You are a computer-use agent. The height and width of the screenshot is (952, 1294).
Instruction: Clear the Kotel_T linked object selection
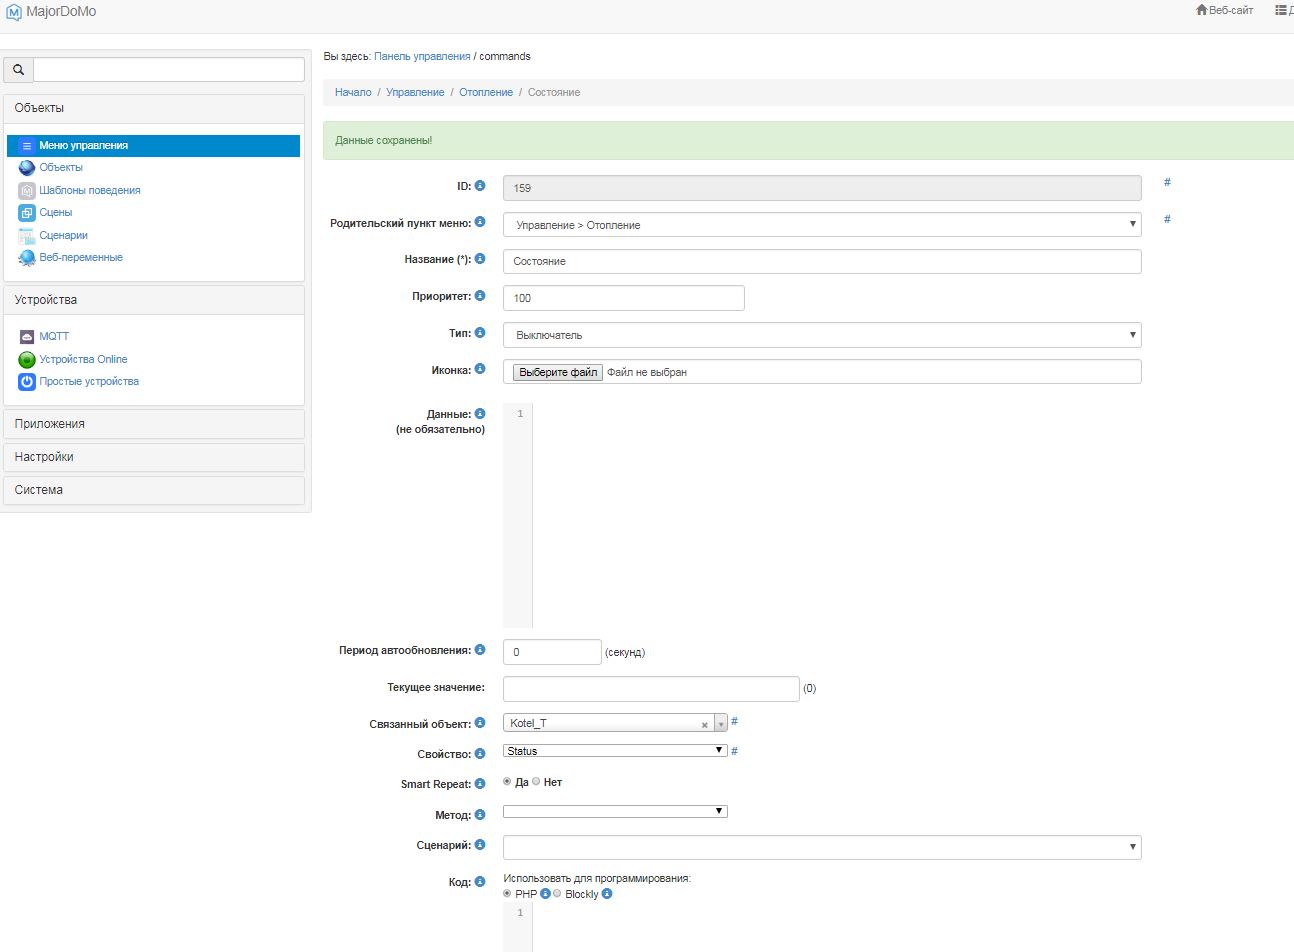pyautogui.click(x=704, y=725)
